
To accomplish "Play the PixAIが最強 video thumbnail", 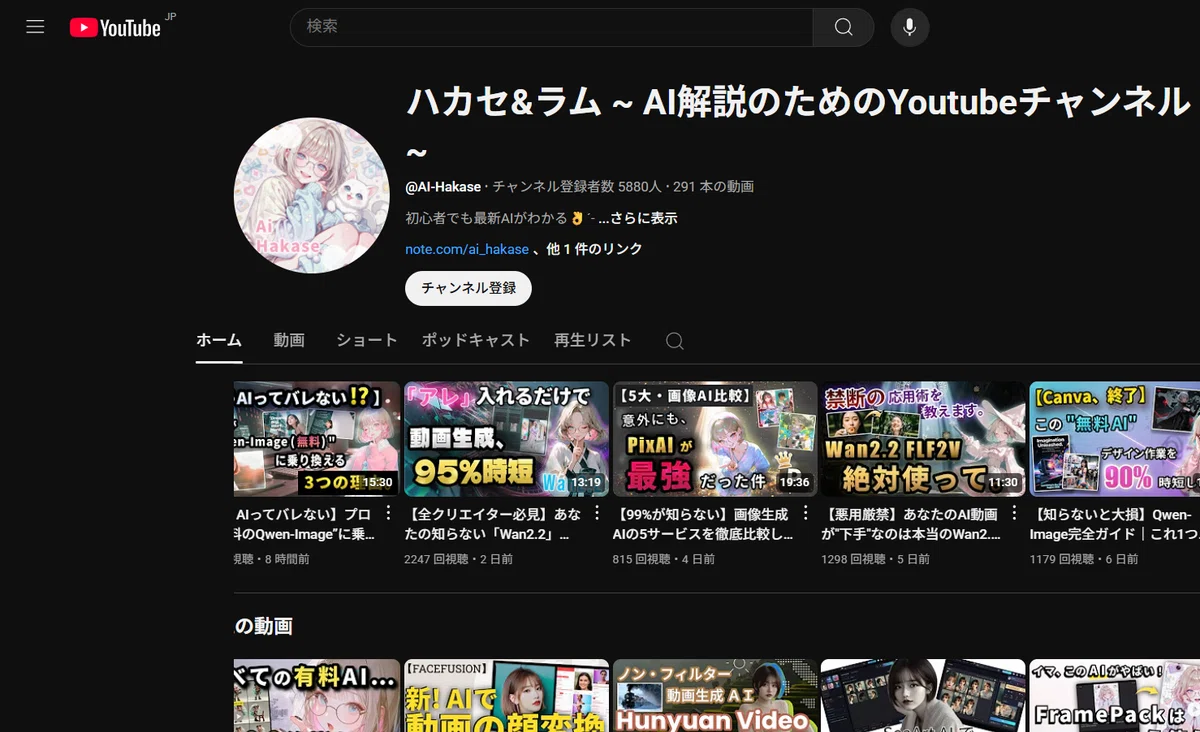I will [x=715, y=439].
